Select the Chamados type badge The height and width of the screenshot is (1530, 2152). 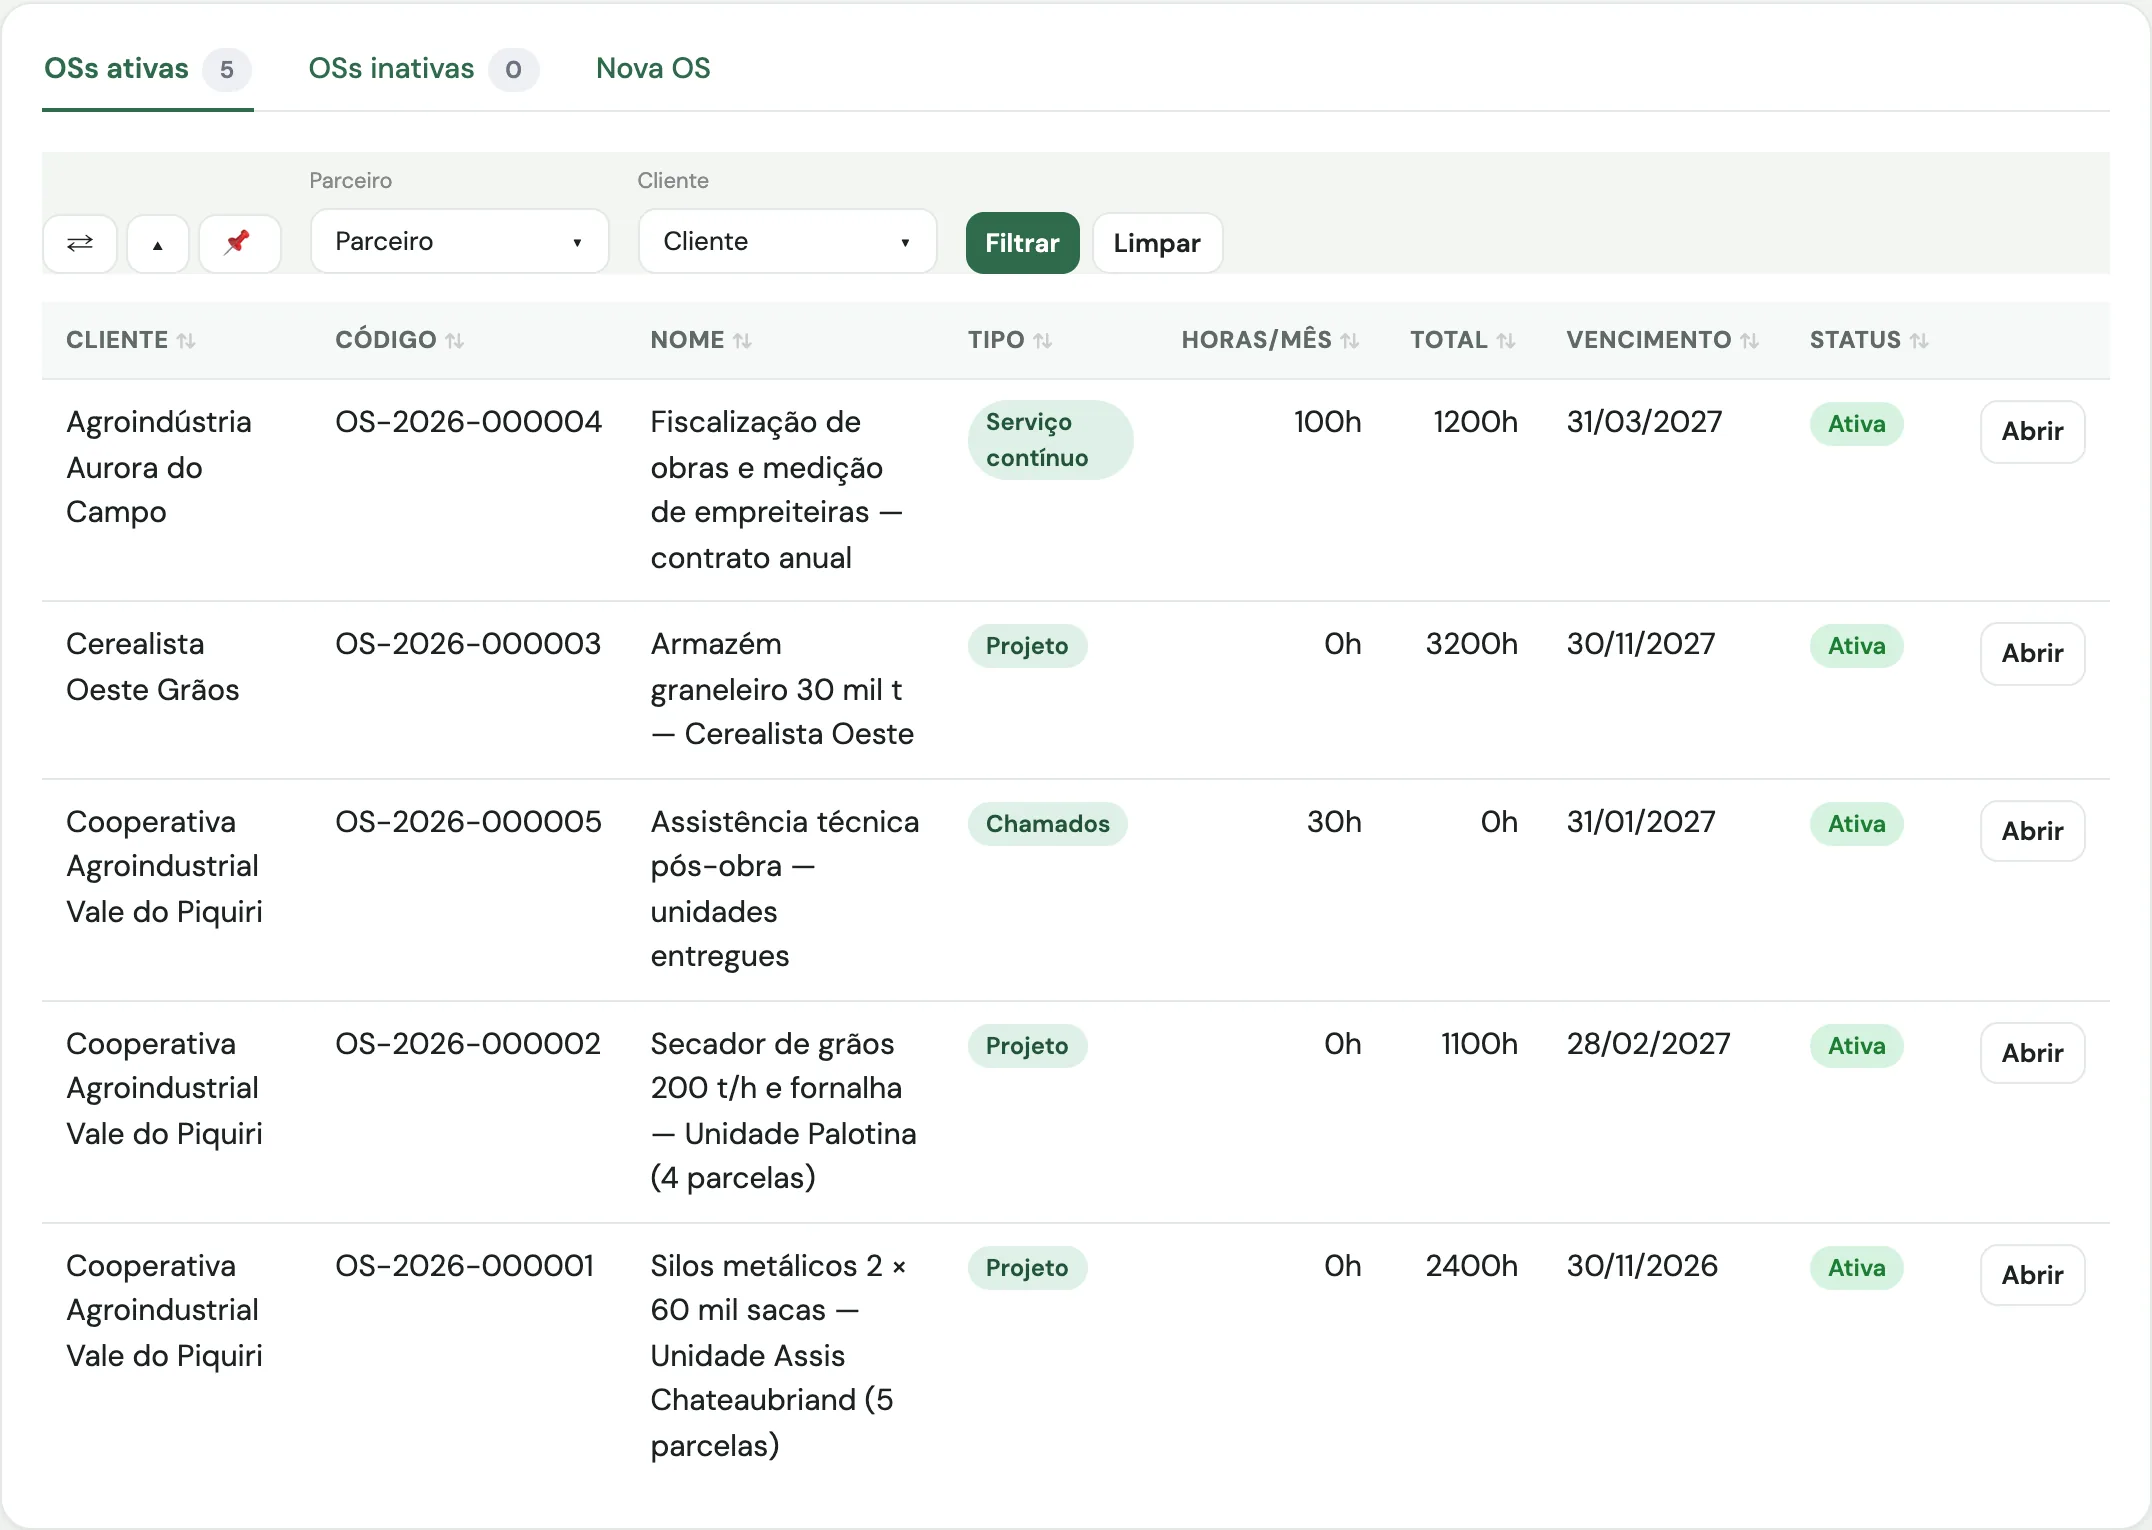(x=1047, y=824)
